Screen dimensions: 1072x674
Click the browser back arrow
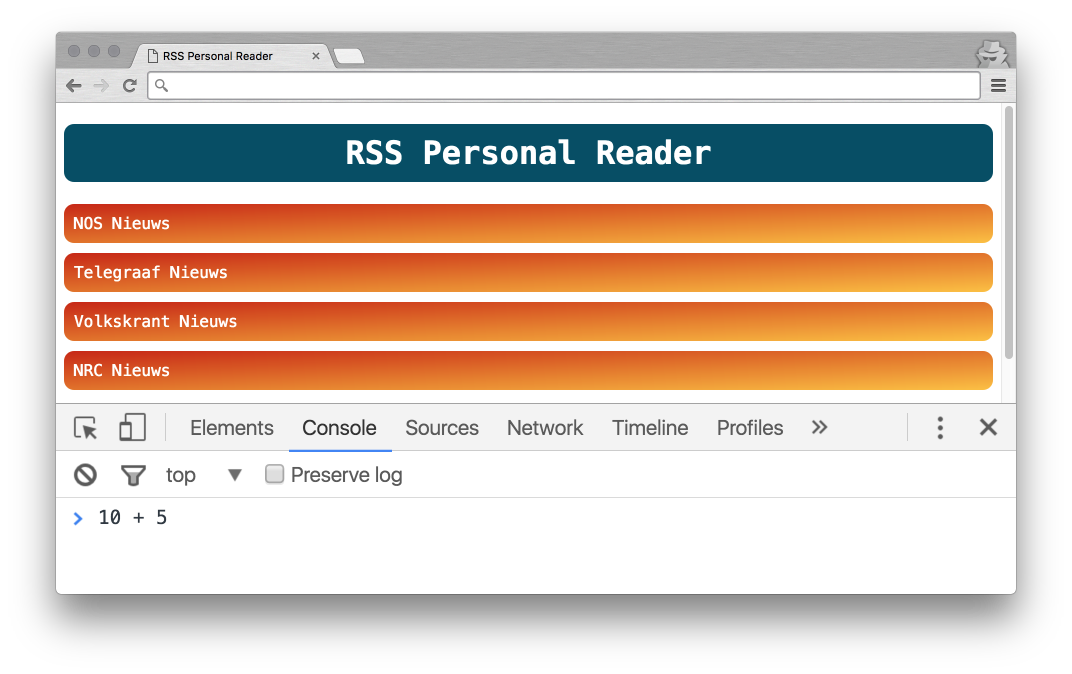pyautogui.click(x=74, y=85)
